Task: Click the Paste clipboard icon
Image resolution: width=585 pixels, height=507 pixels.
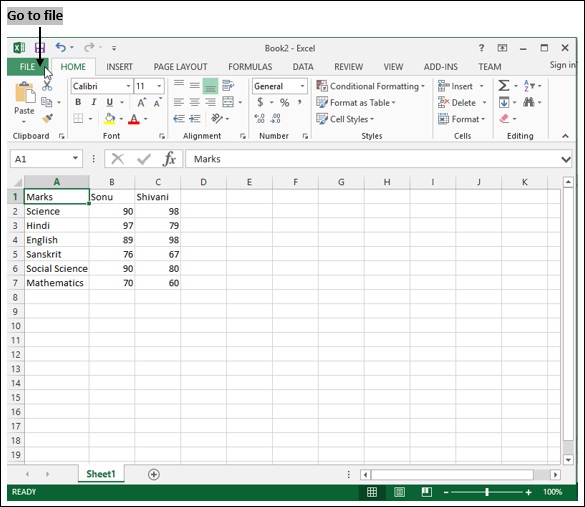Action: click(x=25, y=93)
